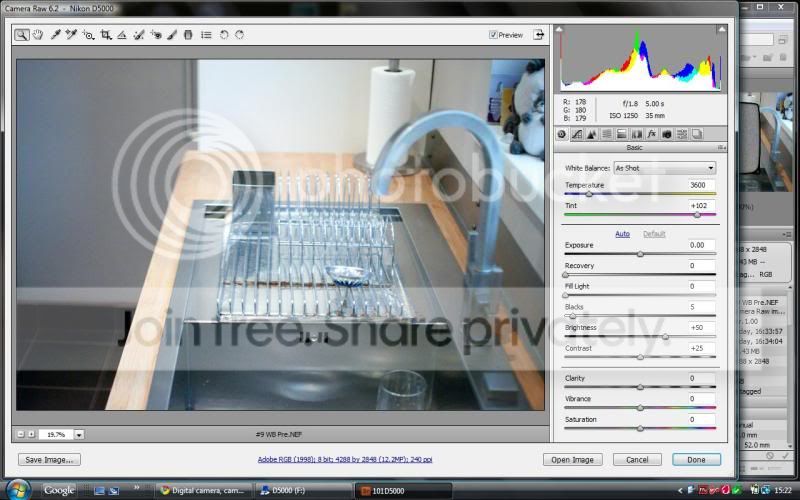Click the Temperature slider handle
The height and width of the screenshot is (500, 800).
point(588,195)
